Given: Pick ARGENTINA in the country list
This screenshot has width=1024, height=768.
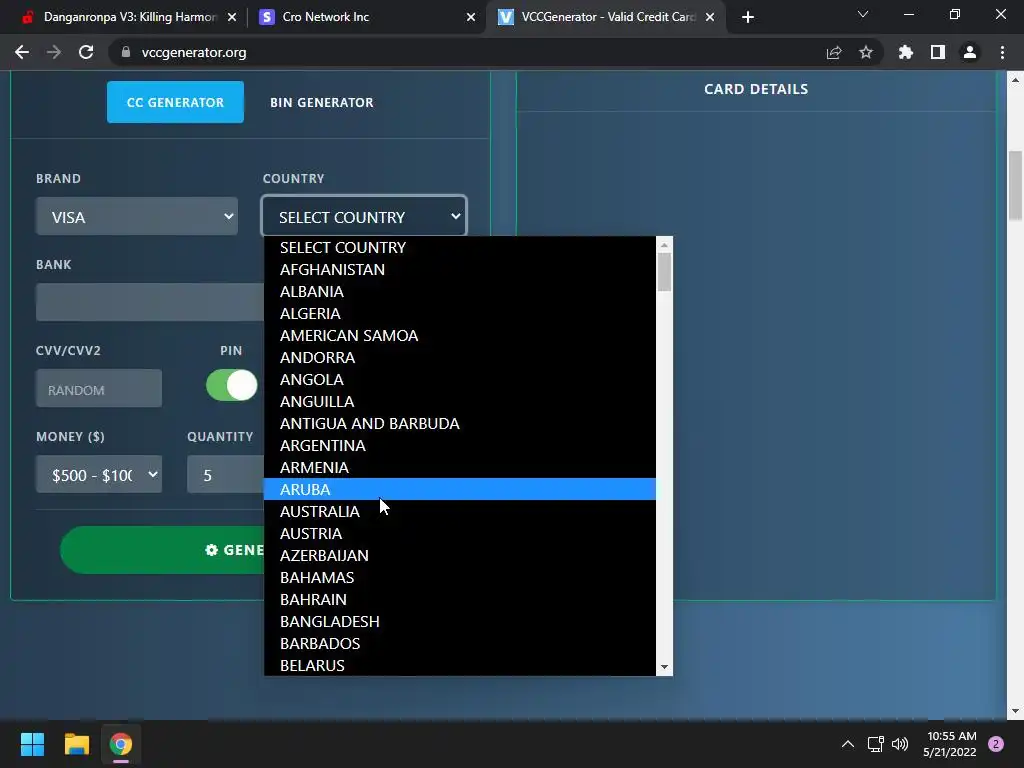Looking at the screenshot, I should coord(459,445).
